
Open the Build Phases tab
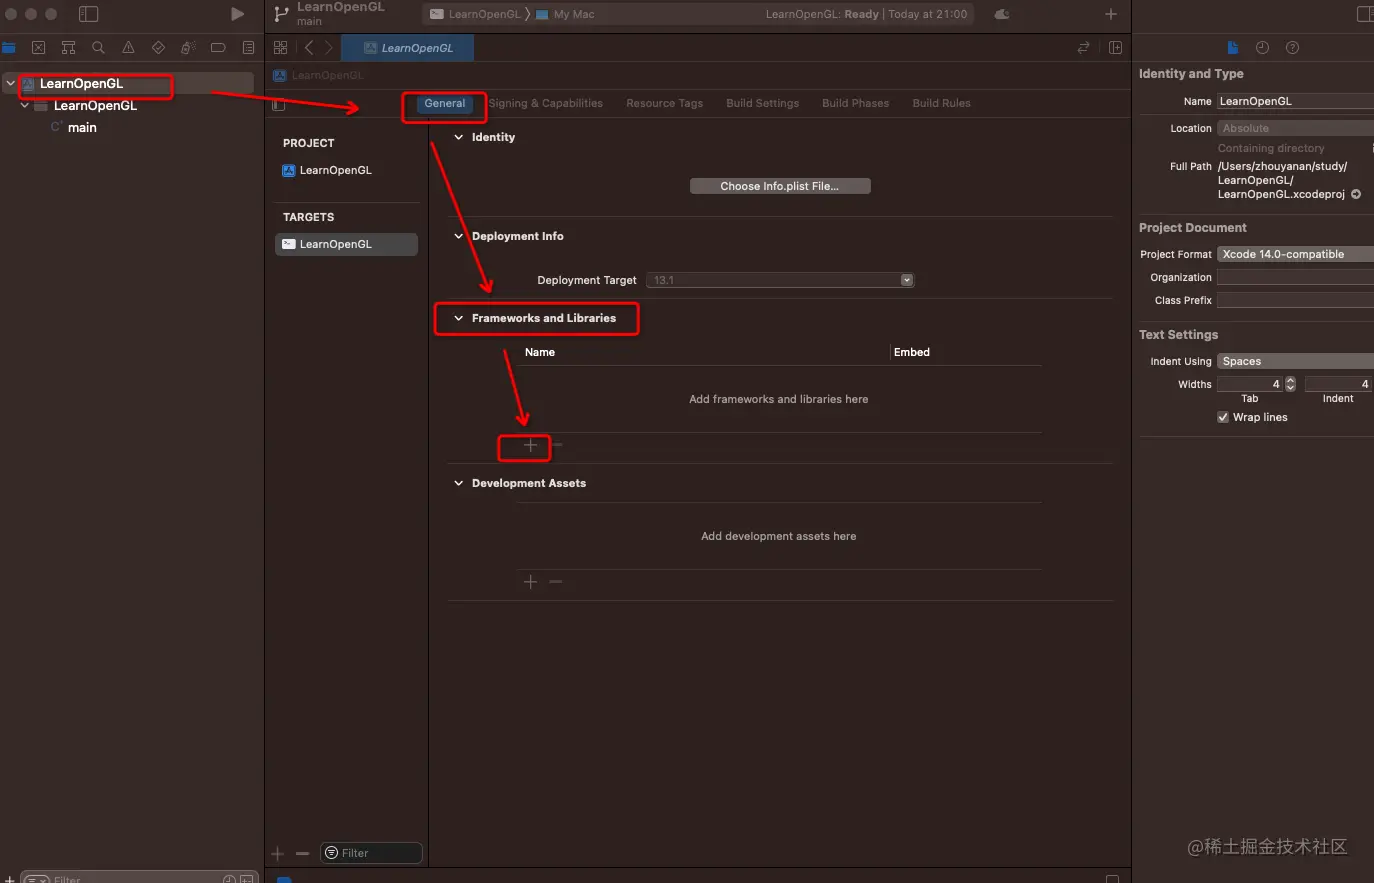click(856, 103)
